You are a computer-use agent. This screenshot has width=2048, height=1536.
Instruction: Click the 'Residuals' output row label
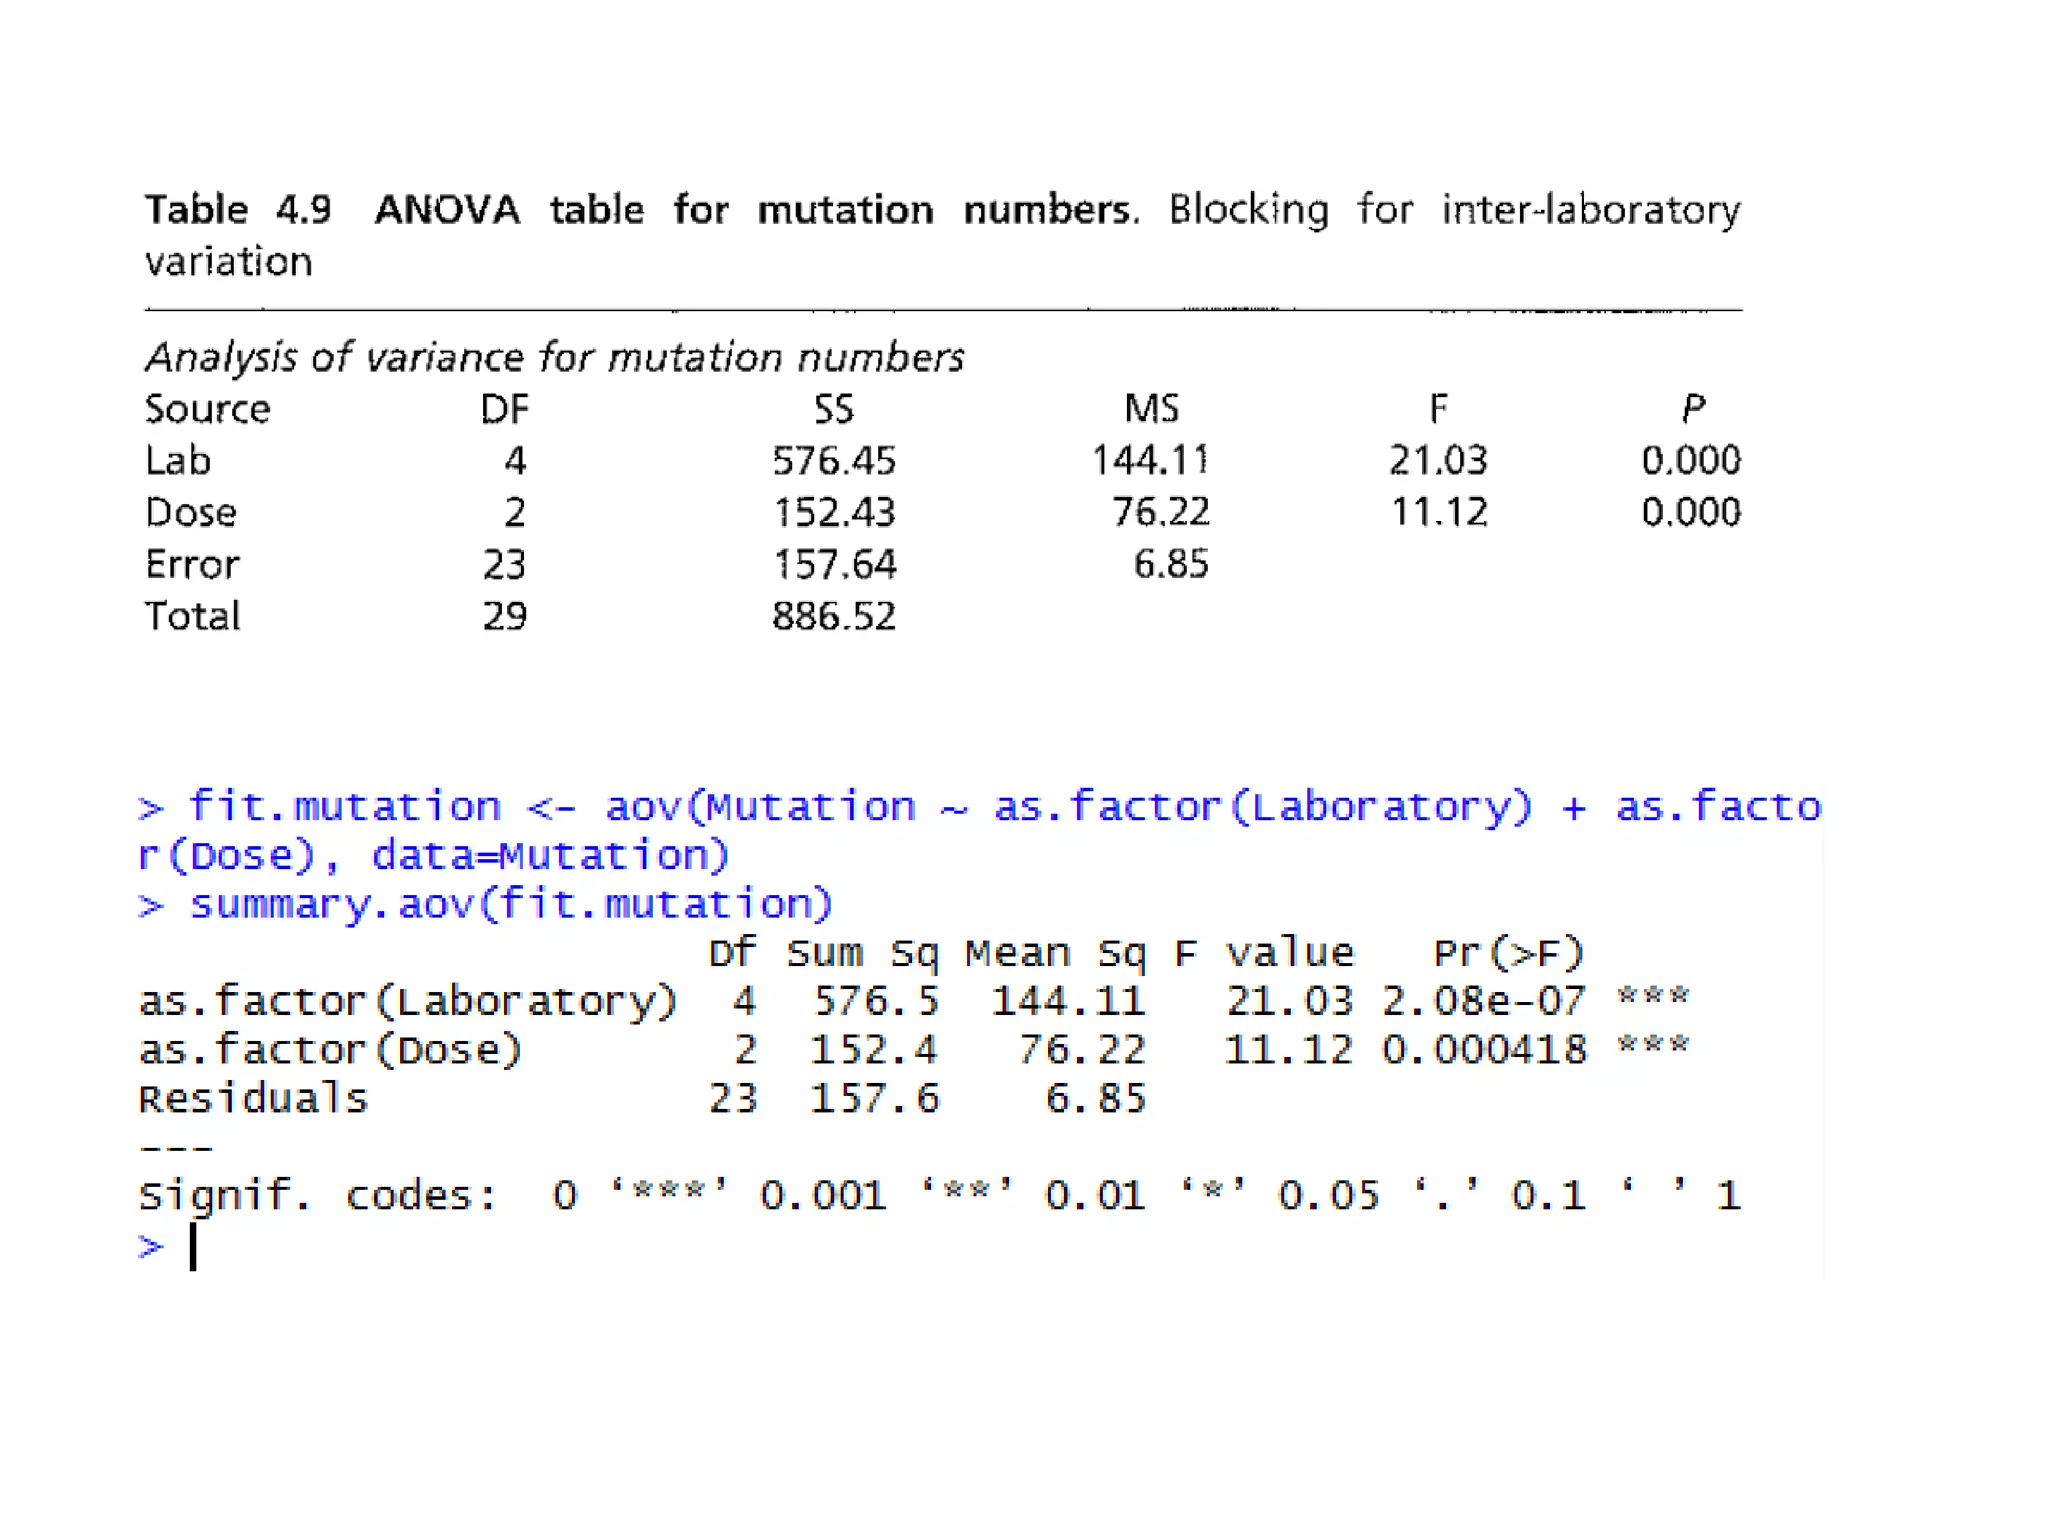253,1099
